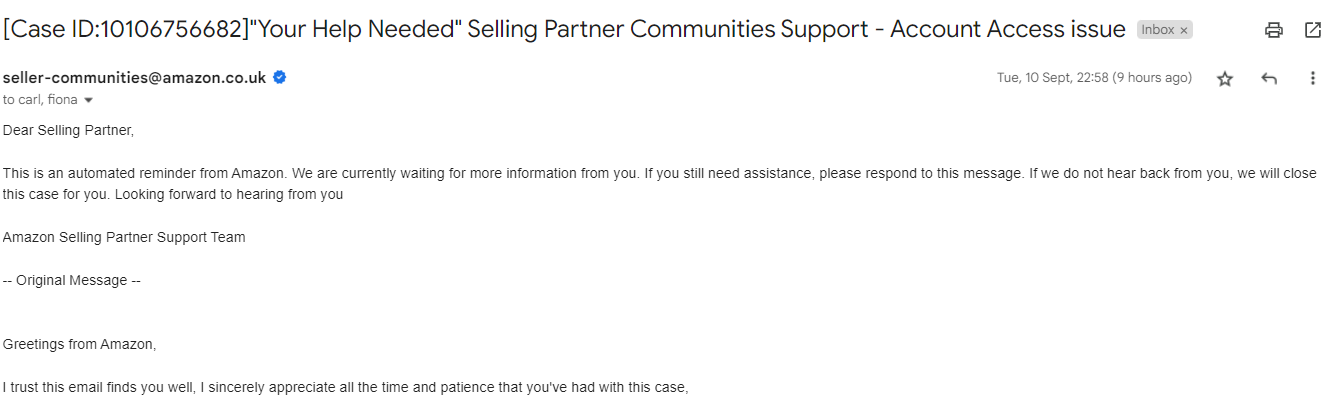Click the blue verified sender badge
This screenshot has height=399, width=1336.
(x=280, y=77)
